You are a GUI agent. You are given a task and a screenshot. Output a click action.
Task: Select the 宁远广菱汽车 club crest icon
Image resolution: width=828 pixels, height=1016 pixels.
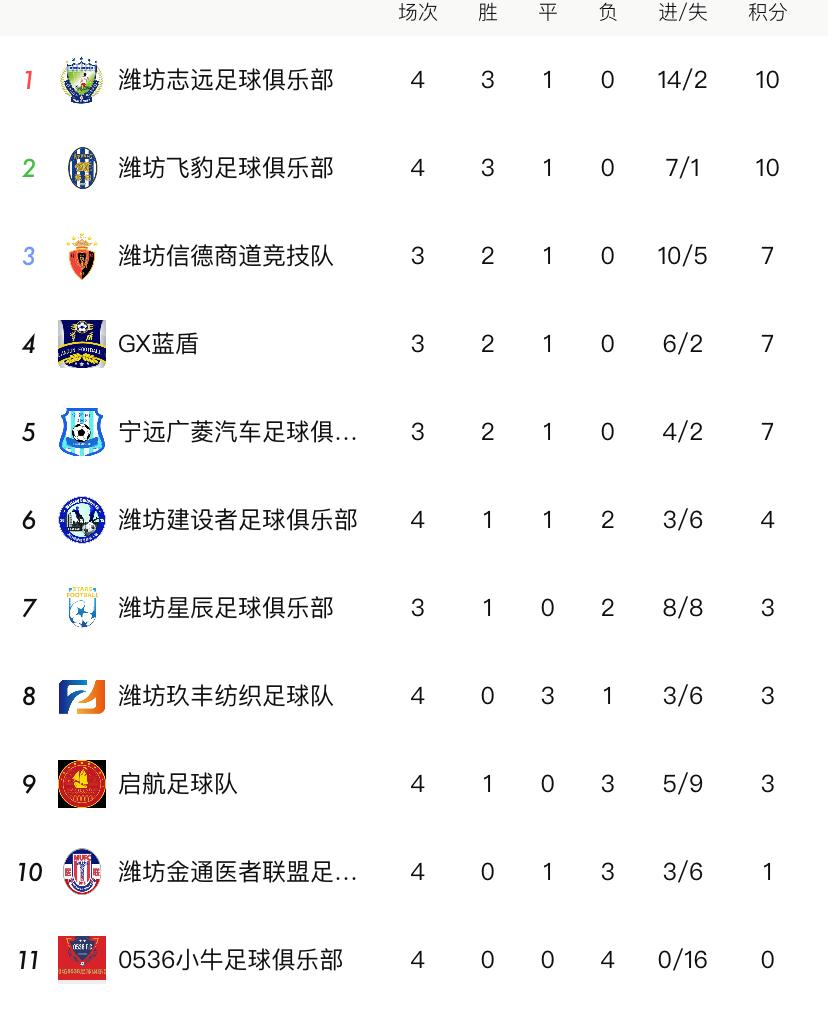pos(82,432)
